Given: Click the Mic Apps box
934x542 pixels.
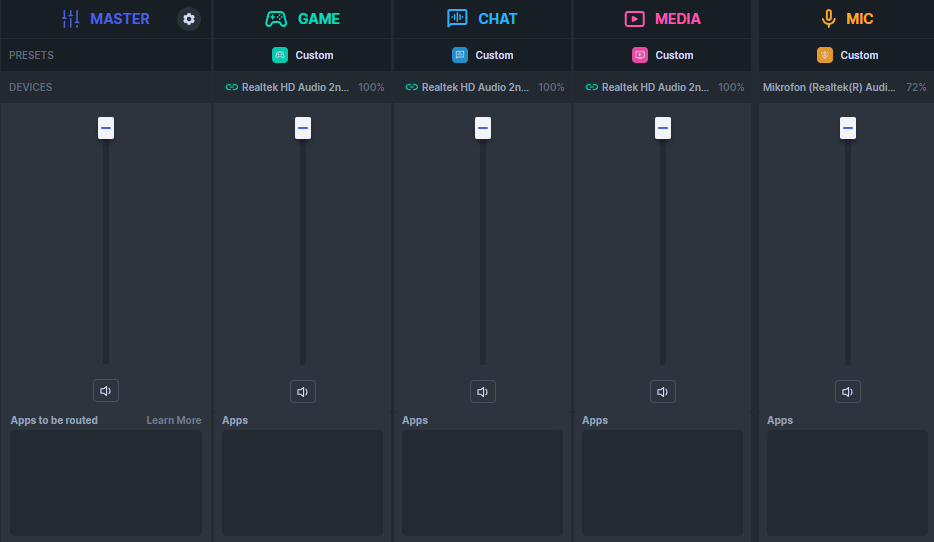Looking at the screenshot, I should [847, 483].
